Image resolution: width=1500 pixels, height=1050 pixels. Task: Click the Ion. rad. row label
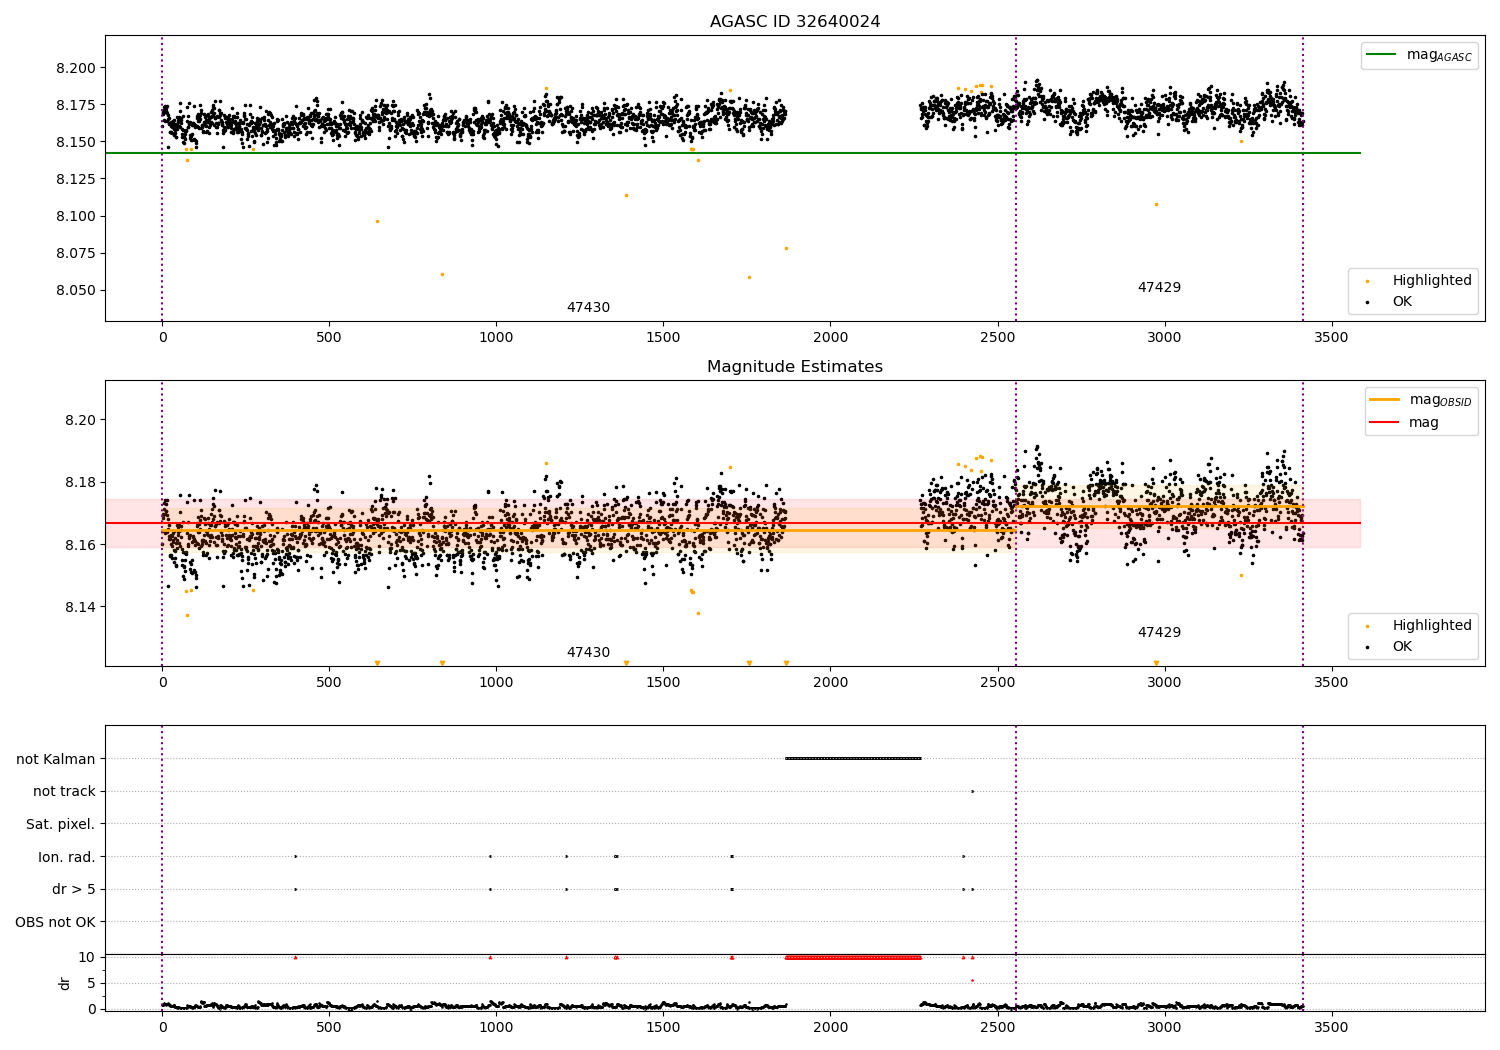tap(67, 857)
